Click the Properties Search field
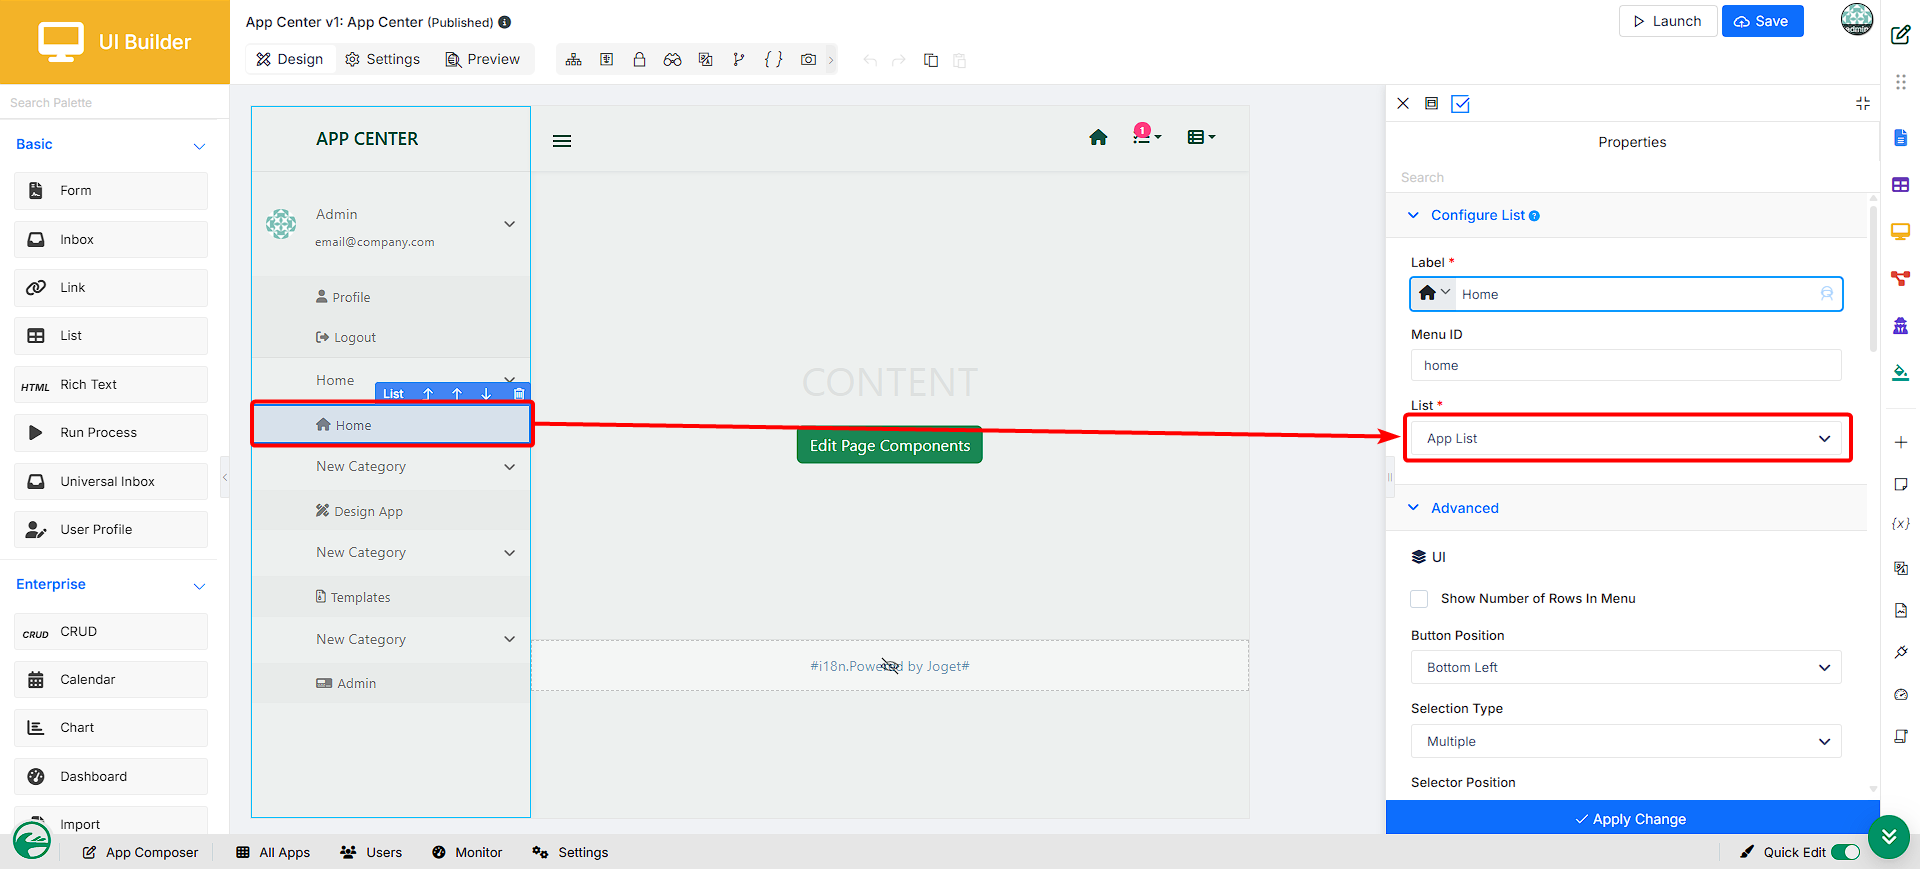The height and width of the screenshot is (869, 1920). (1632, 177)
